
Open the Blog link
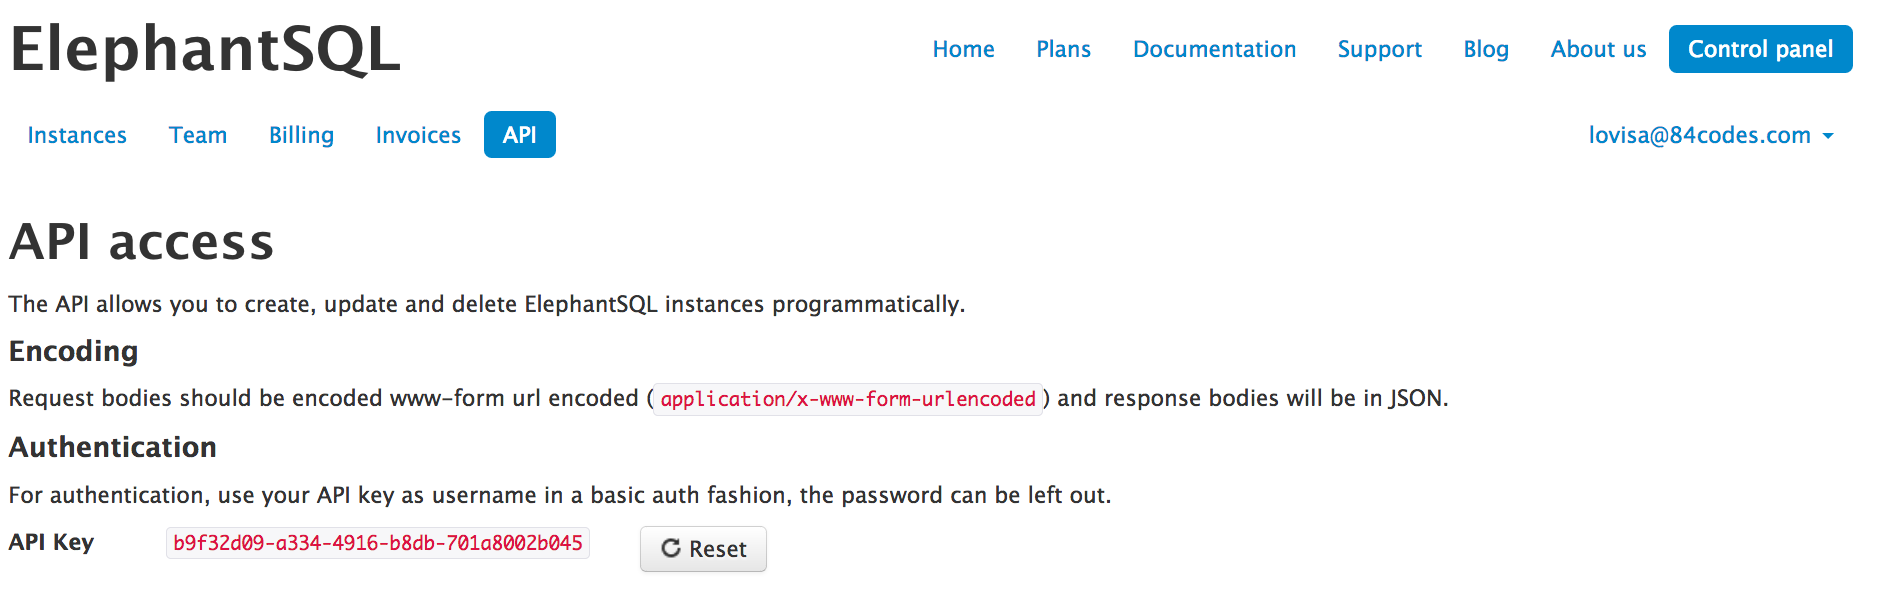(x=1486, y=49)
